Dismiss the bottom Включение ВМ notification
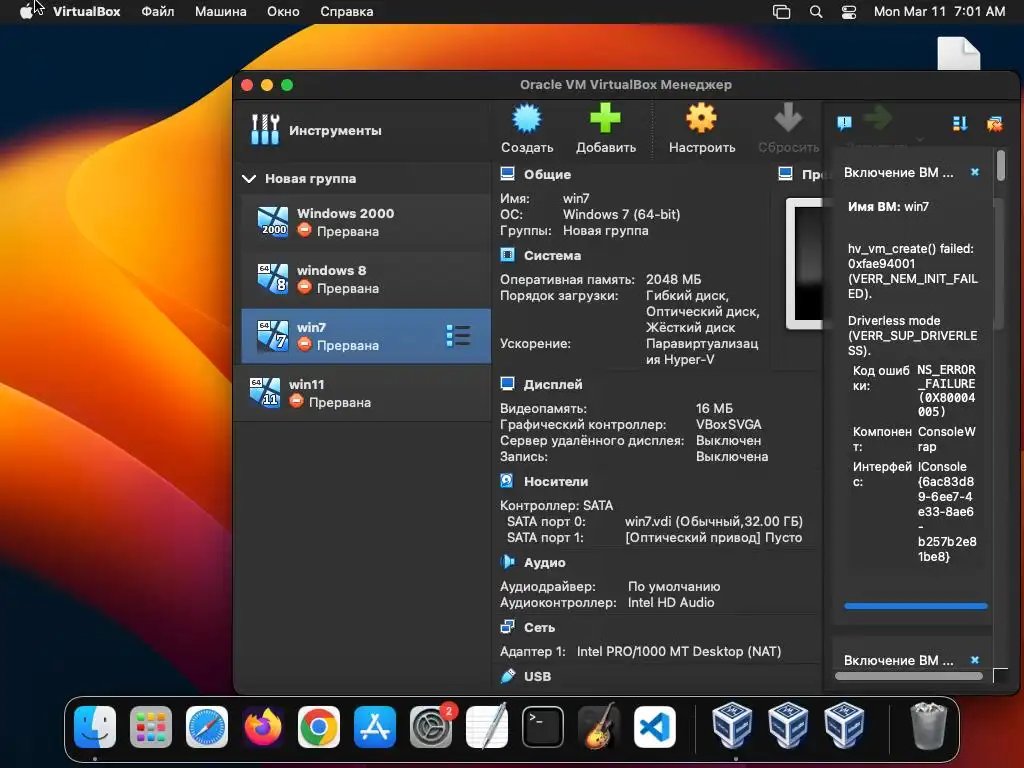Image resolution: width=1024 pixels, height=768 pixels. point(975,660)
